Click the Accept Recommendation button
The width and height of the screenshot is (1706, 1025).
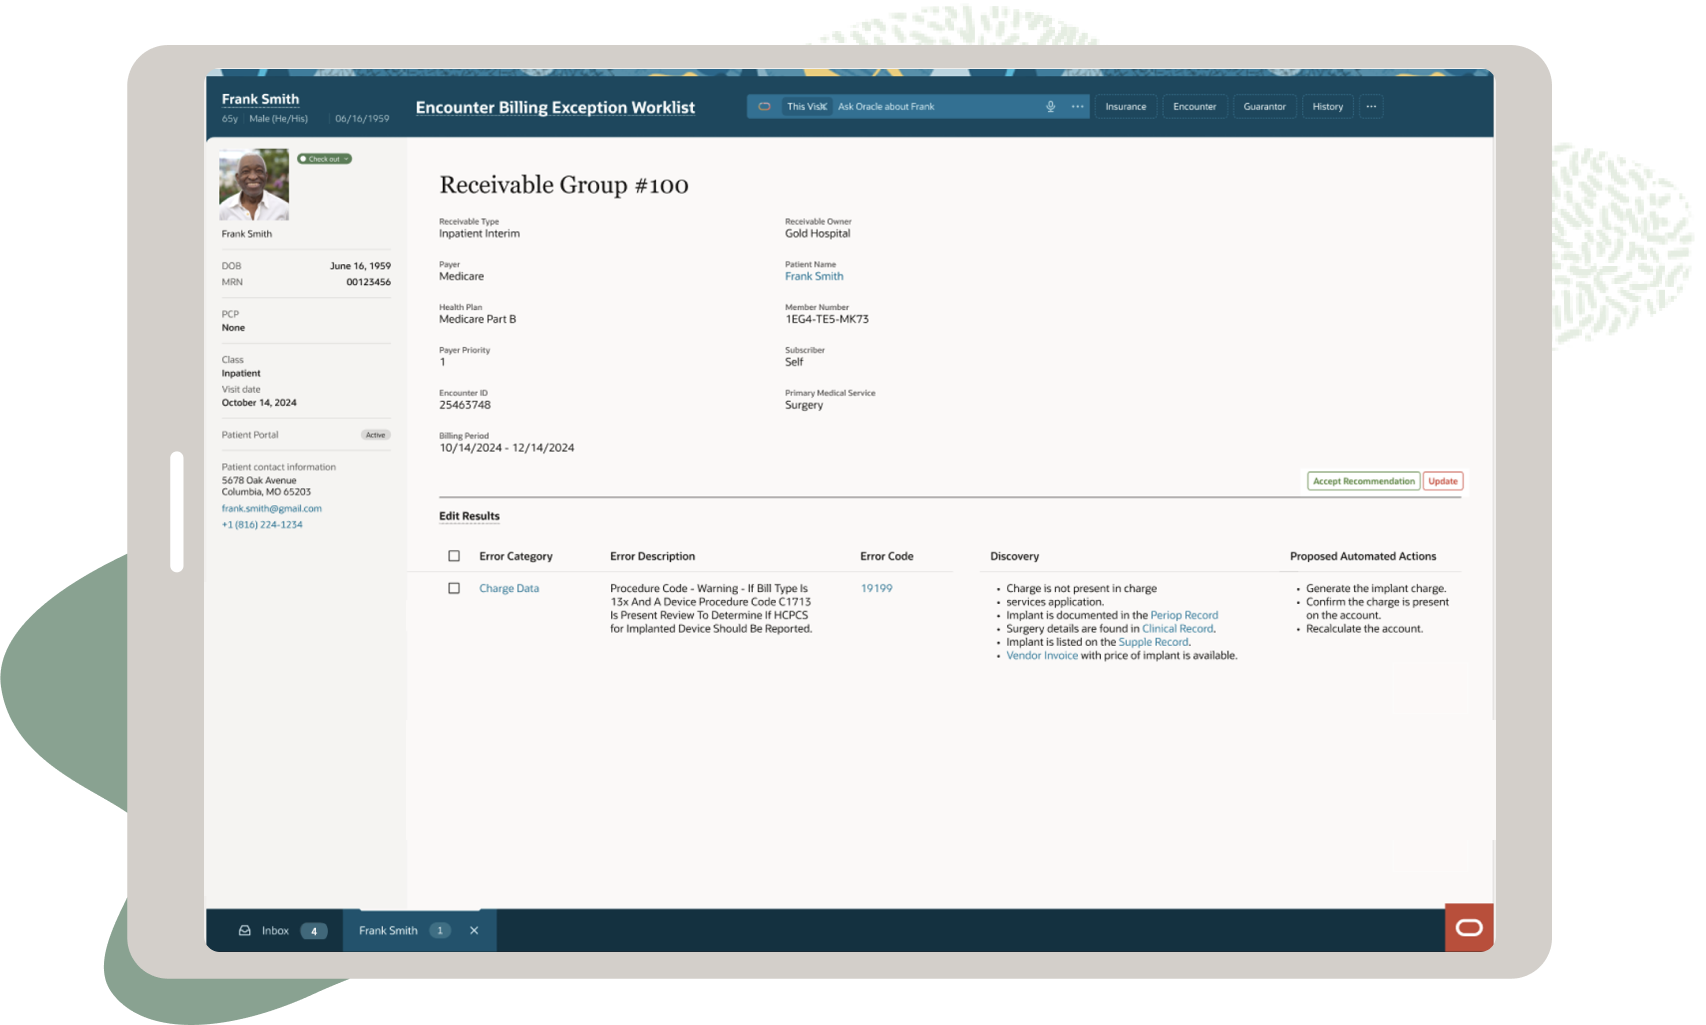tap(1364, 481)
